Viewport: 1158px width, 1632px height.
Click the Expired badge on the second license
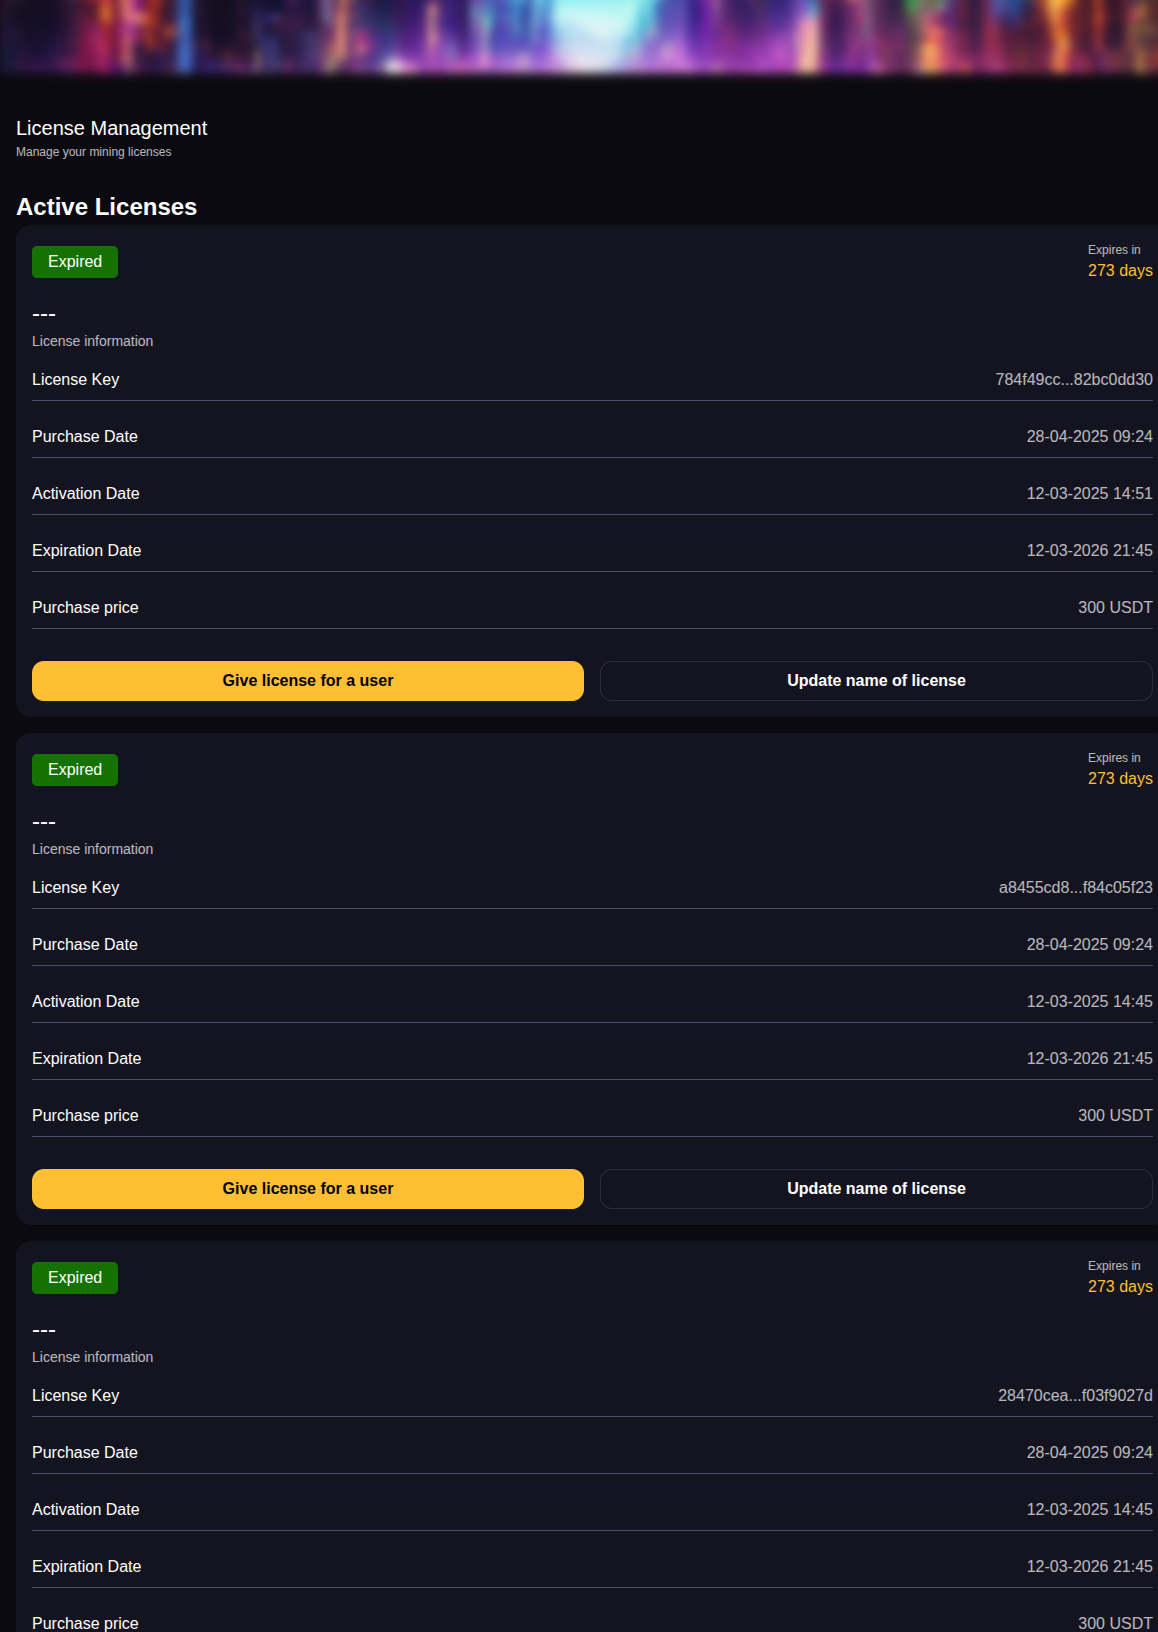tap(75, 770)
